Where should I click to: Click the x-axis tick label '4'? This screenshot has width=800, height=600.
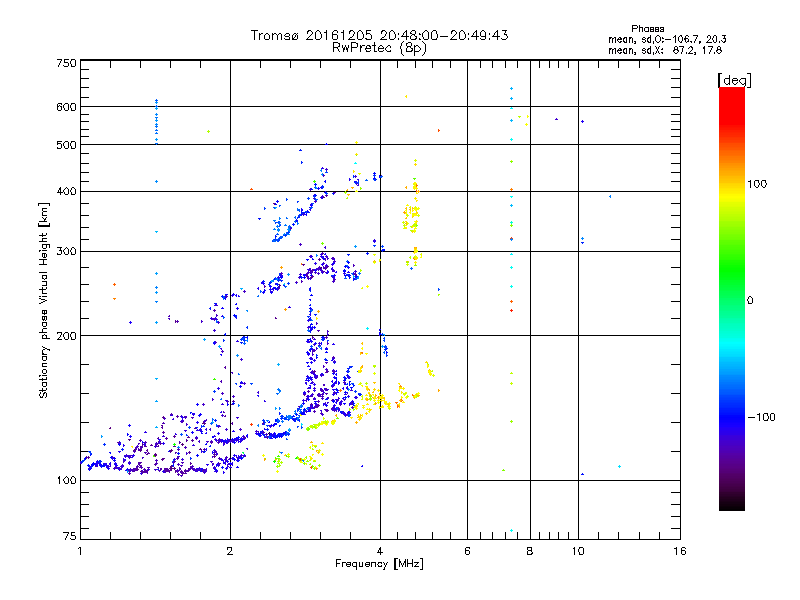[380, 551]
